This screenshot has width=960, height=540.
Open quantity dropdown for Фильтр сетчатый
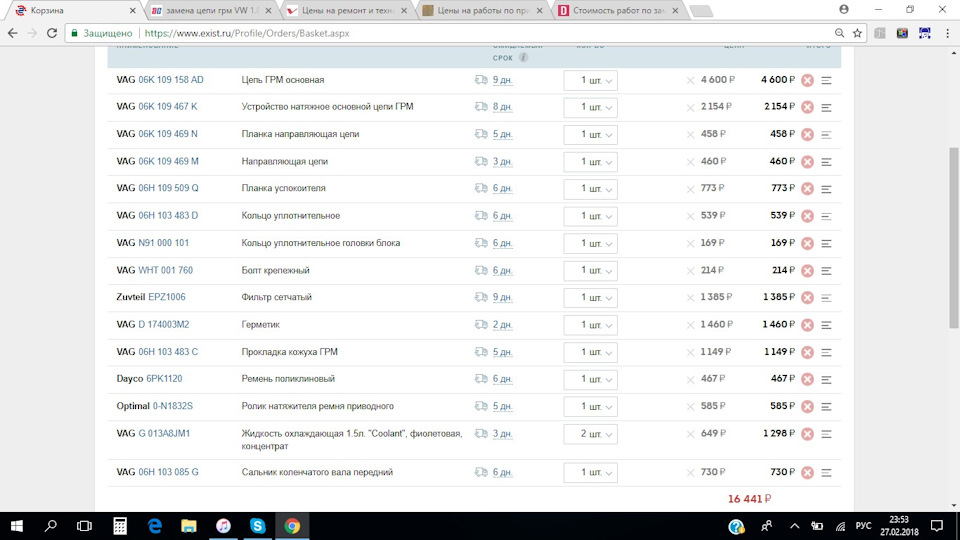pos(590,298)
